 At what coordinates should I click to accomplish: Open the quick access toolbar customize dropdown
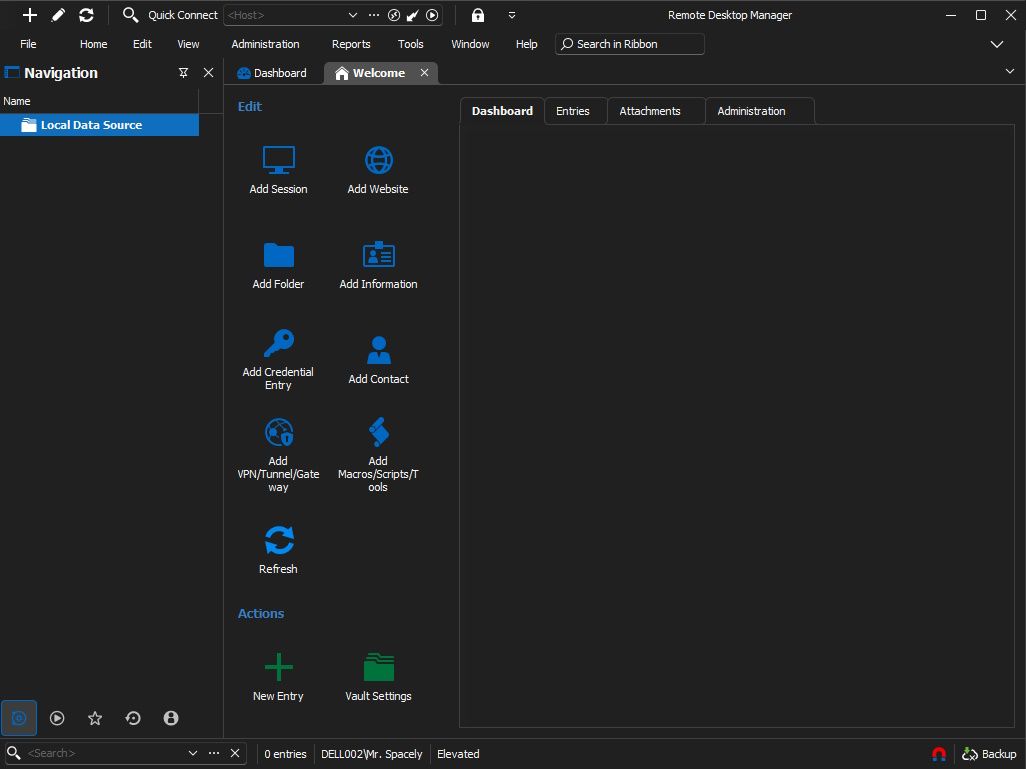(x=512, y=15)
